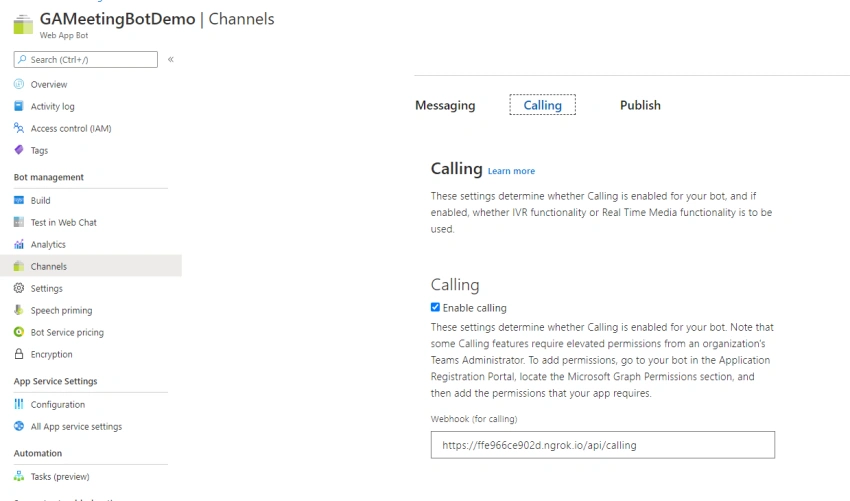The height and width of the screenshot is (501, 850).
Task: Collapse the sidebar with the double-chevron
Action: coord(171,60)
